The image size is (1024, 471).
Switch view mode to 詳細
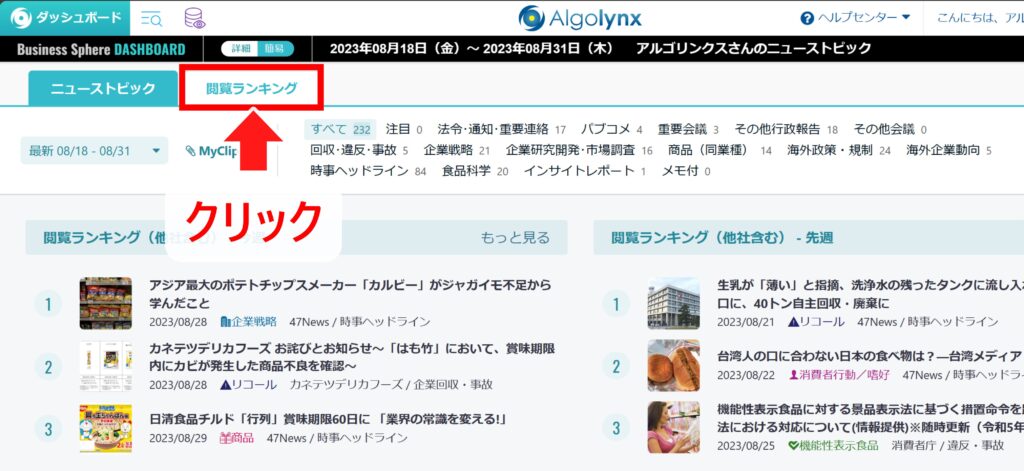click(x=242, y=49)
